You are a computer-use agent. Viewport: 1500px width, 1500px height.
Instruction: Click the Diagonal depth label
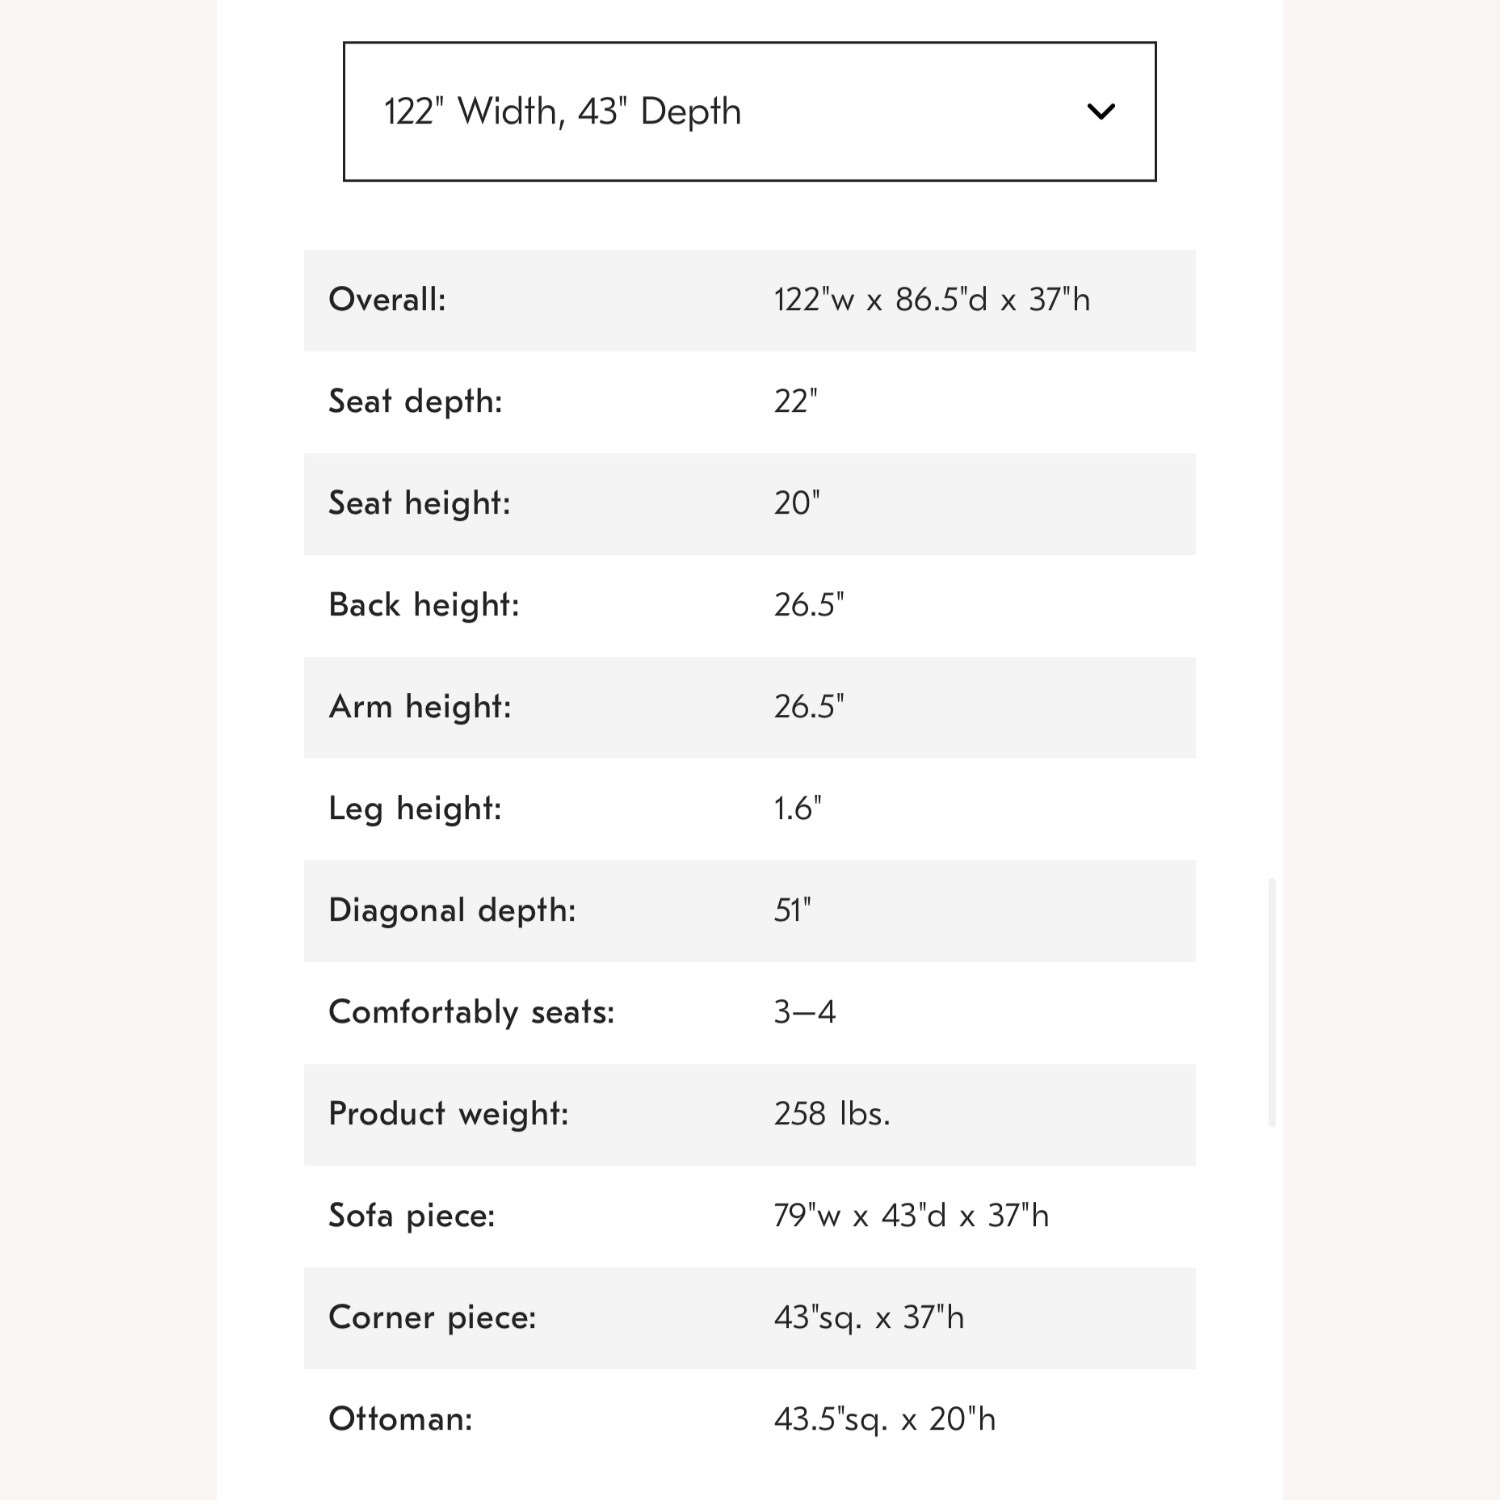click(x=452, y=910)
